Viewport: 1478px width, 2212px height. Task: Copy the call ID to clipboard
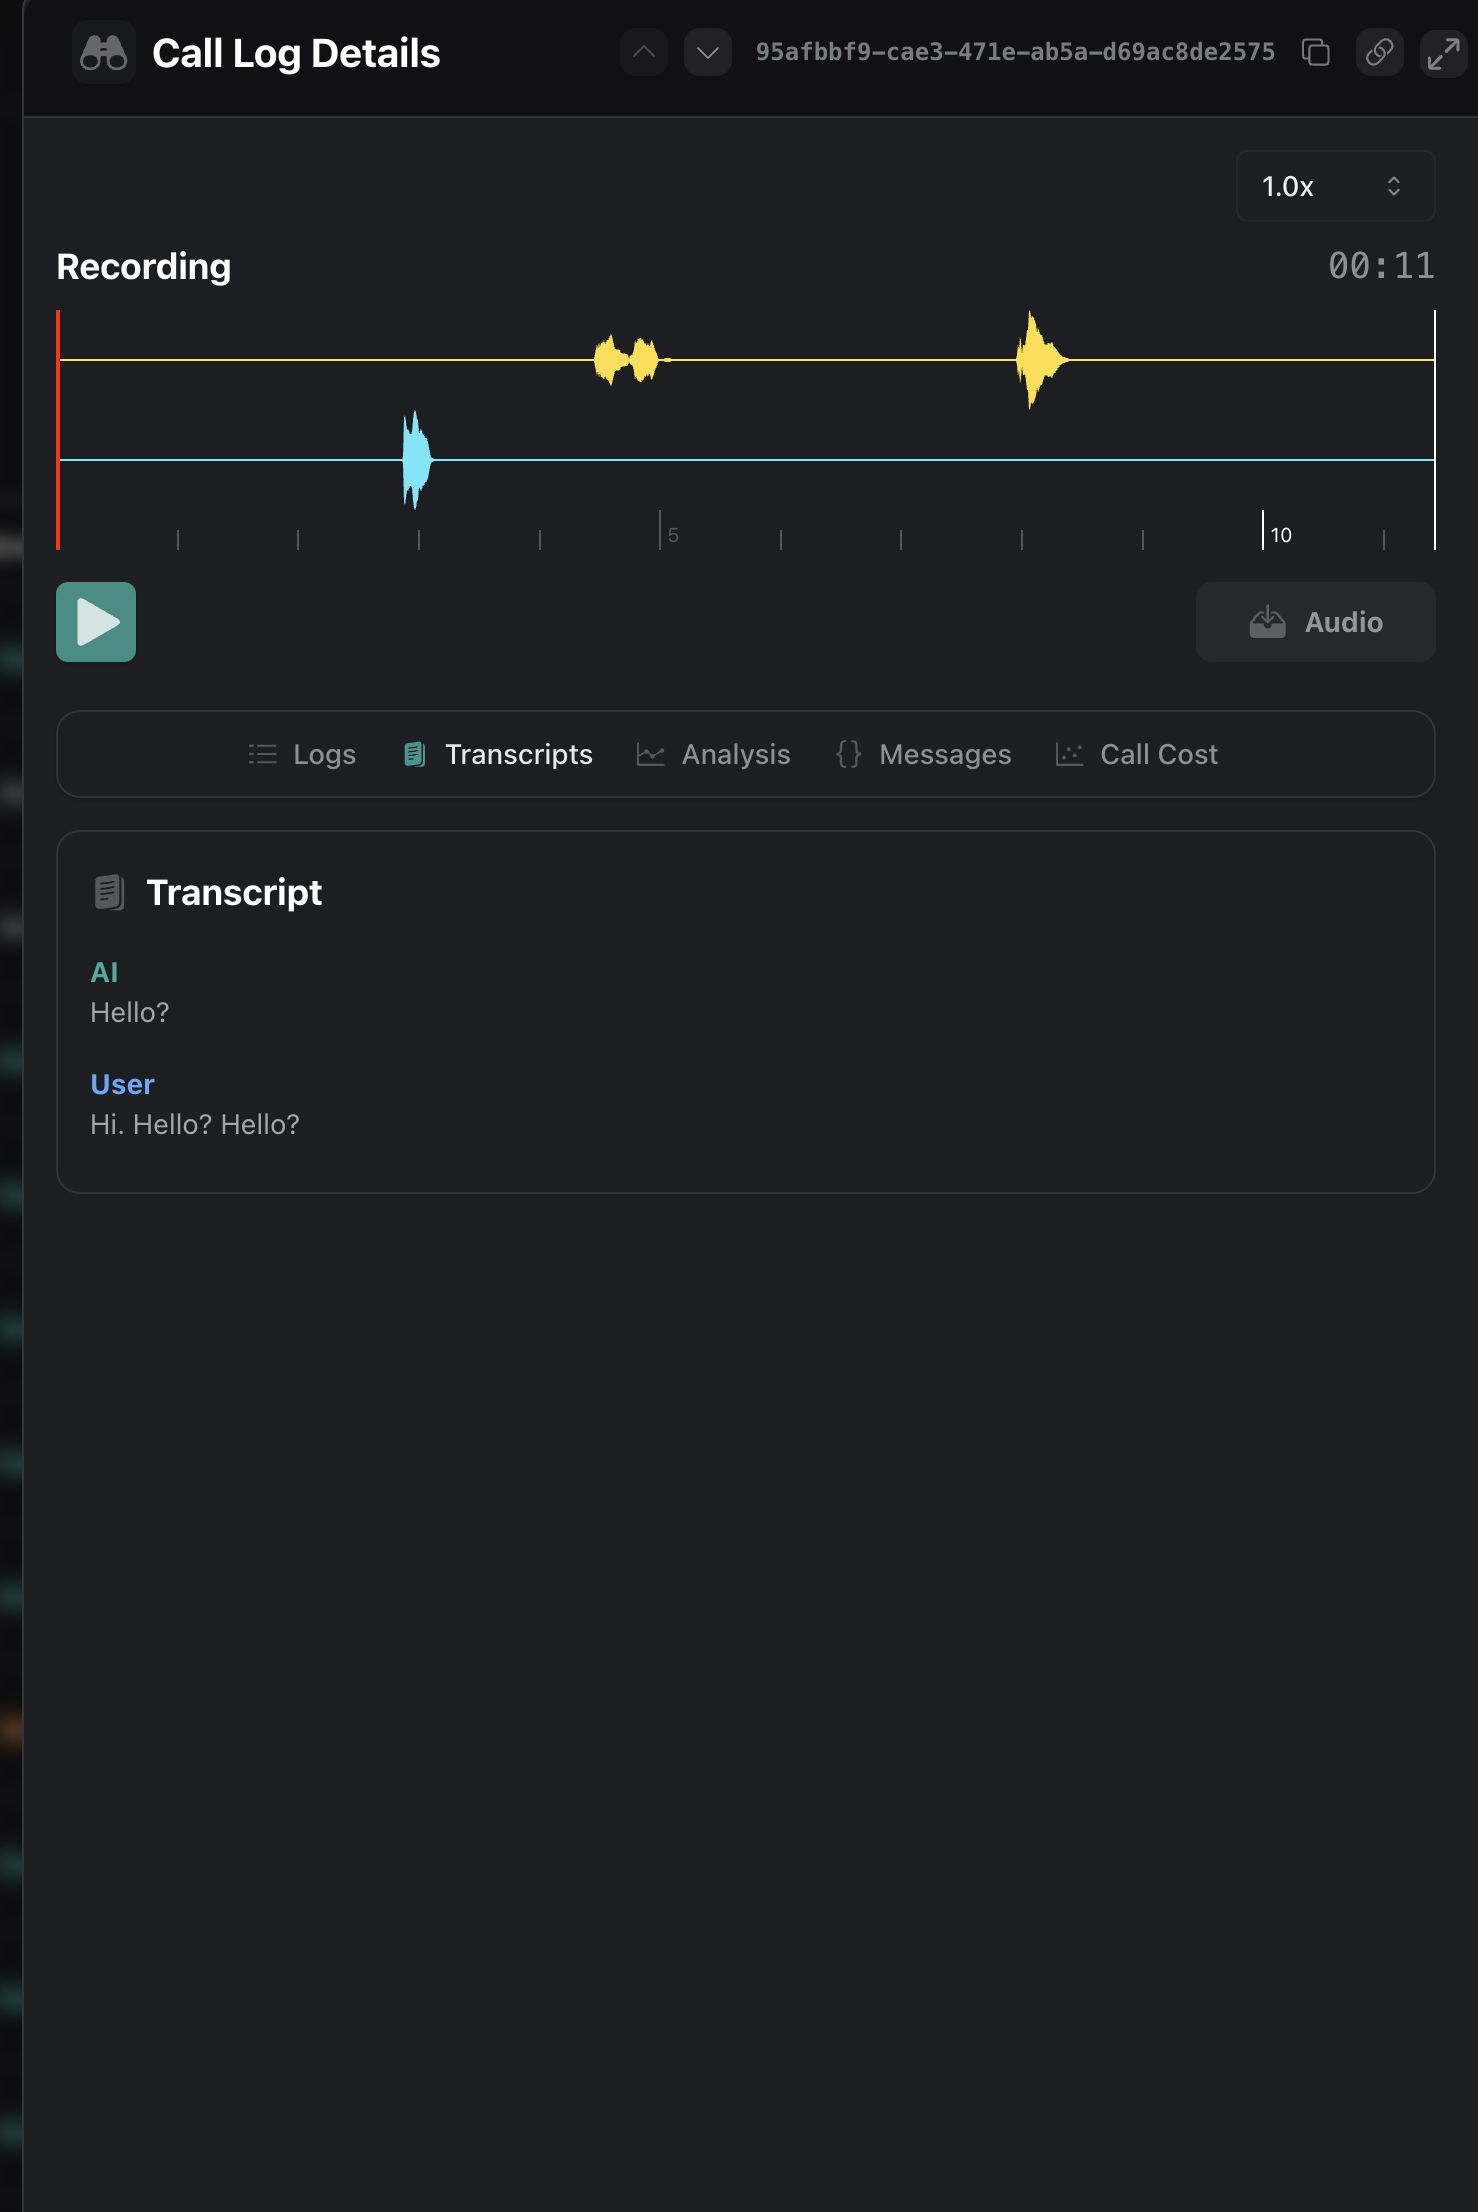[1316, 53]
